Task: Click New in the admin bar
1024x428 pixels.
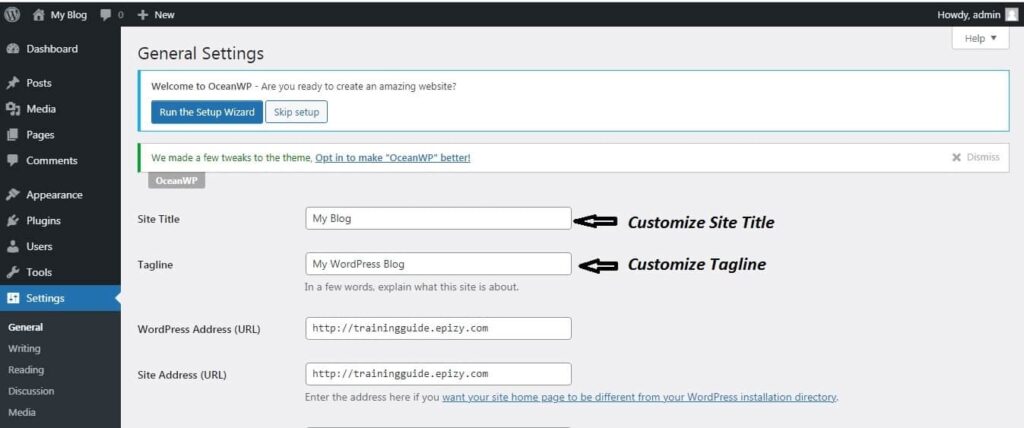Action: tap(165, 14)
